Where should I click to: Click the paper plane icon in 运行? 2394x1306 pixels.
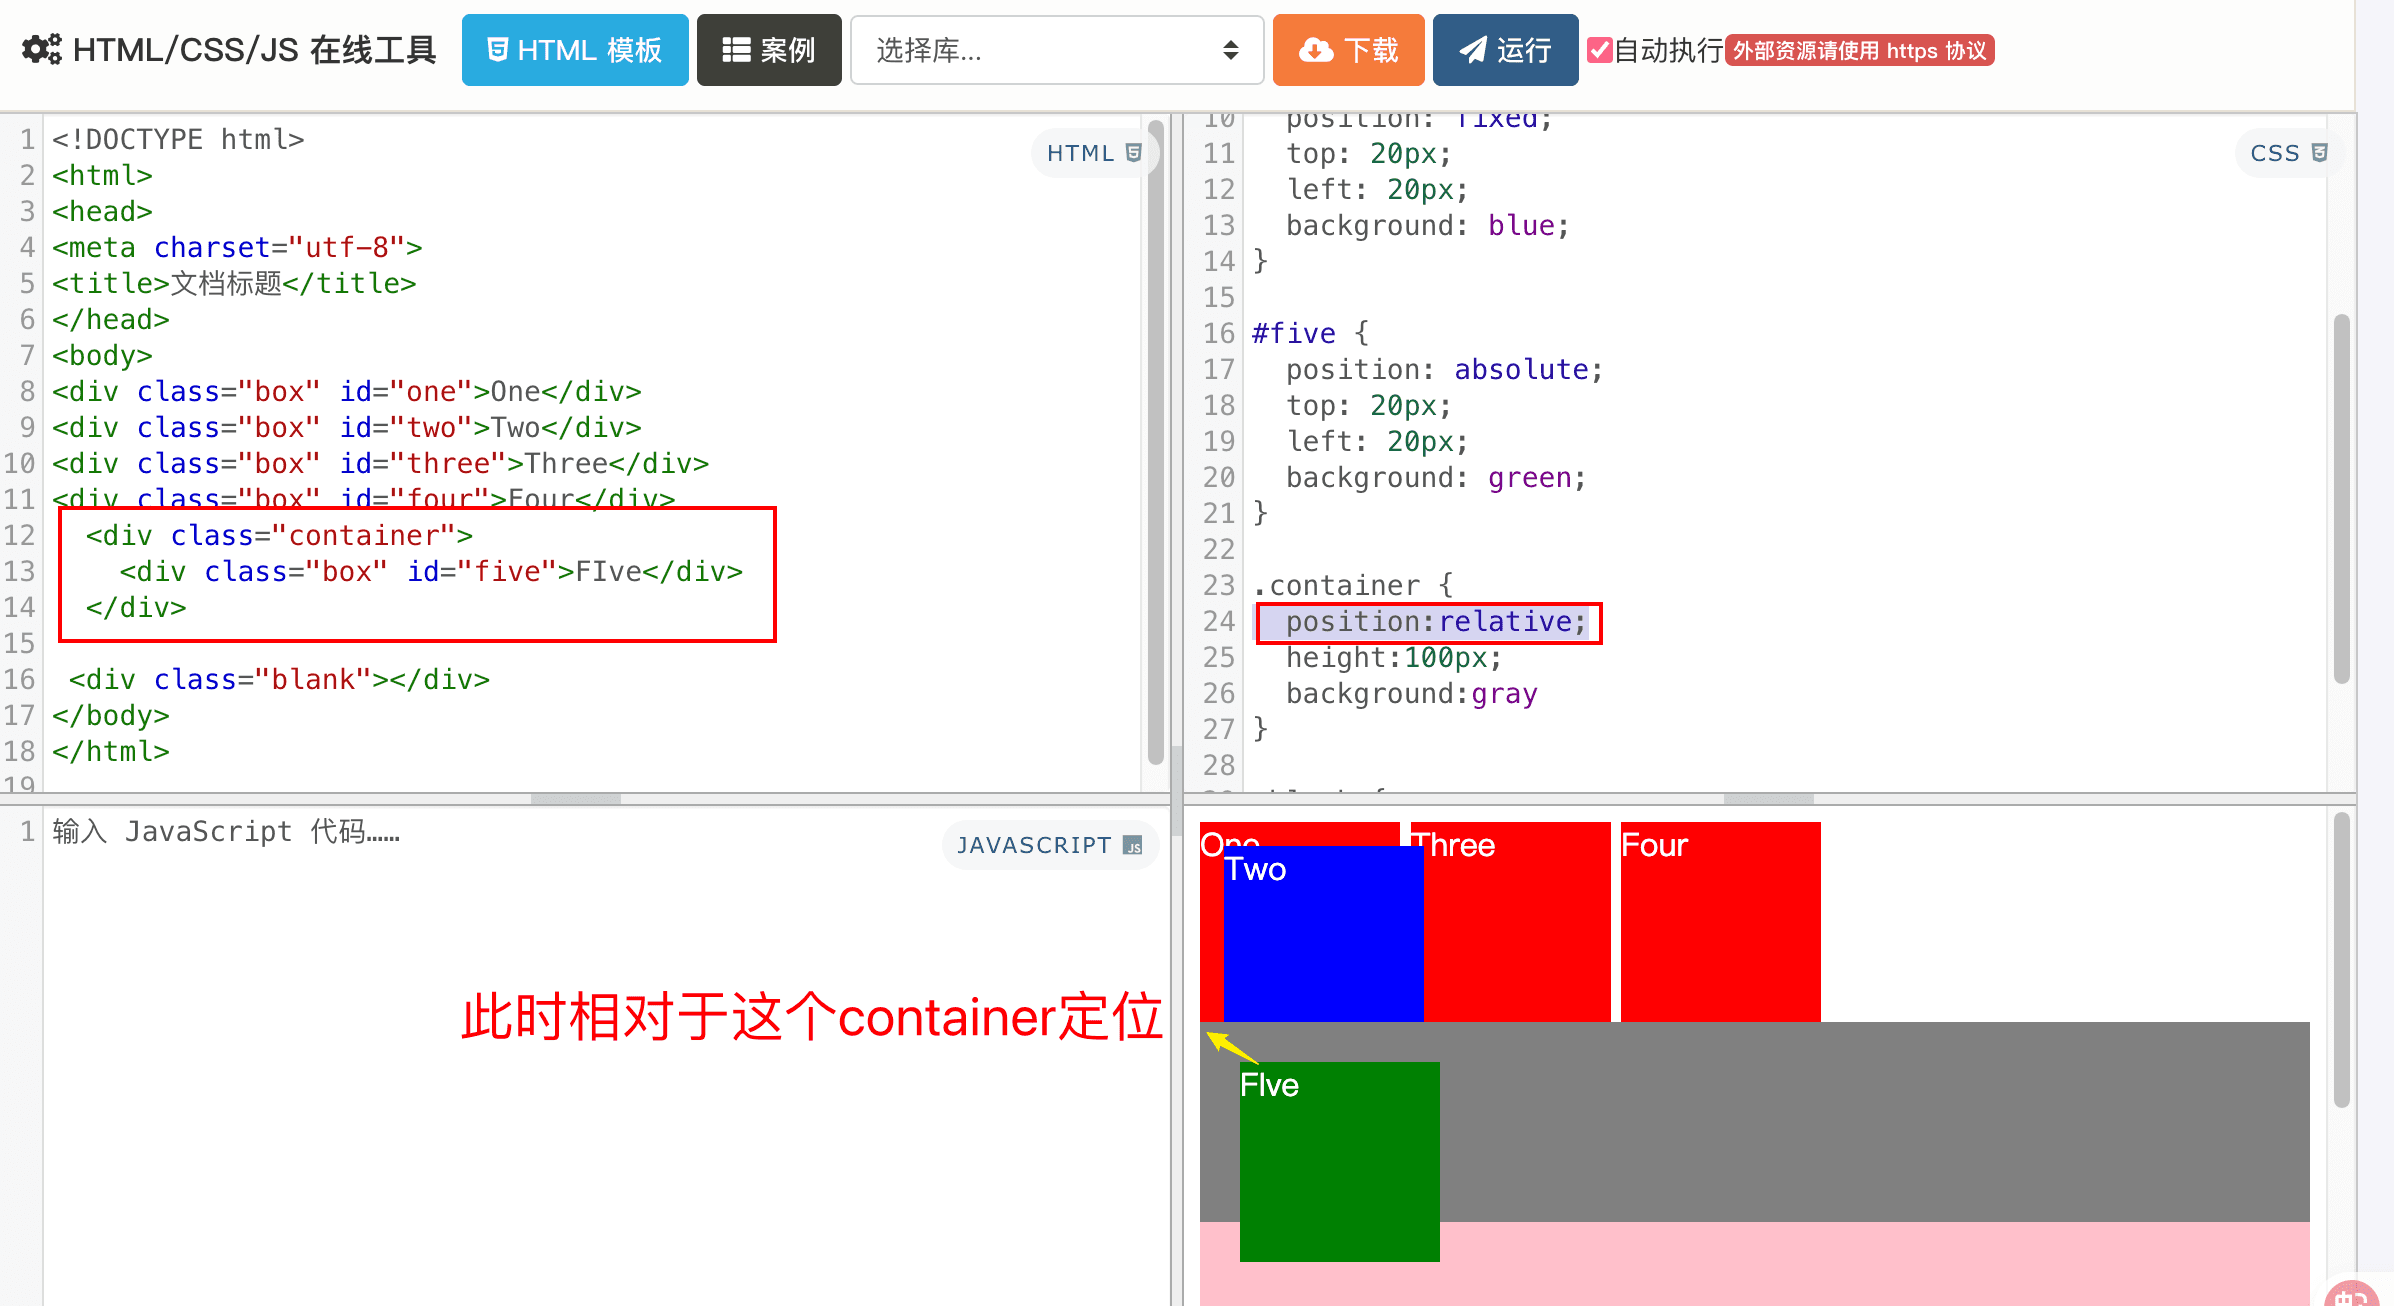[x=1472, y=50]
